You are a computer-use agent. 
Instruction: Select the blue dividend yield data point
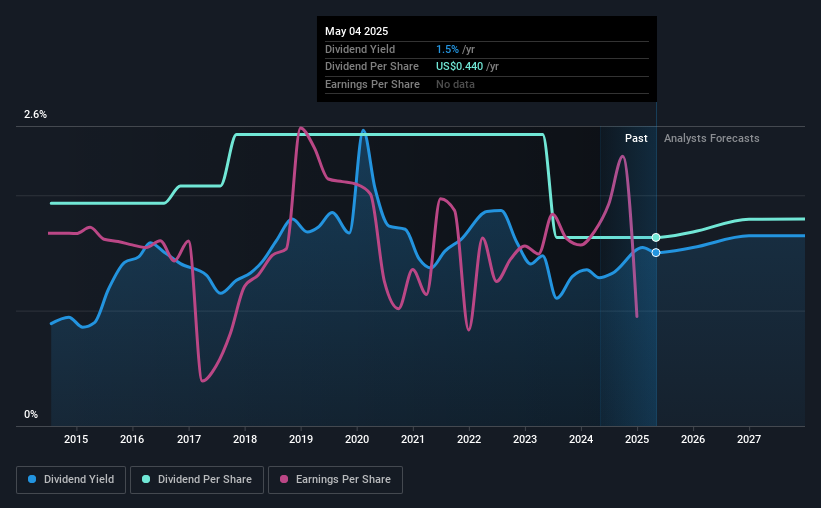pyautogui.click(x=656, y=253)
